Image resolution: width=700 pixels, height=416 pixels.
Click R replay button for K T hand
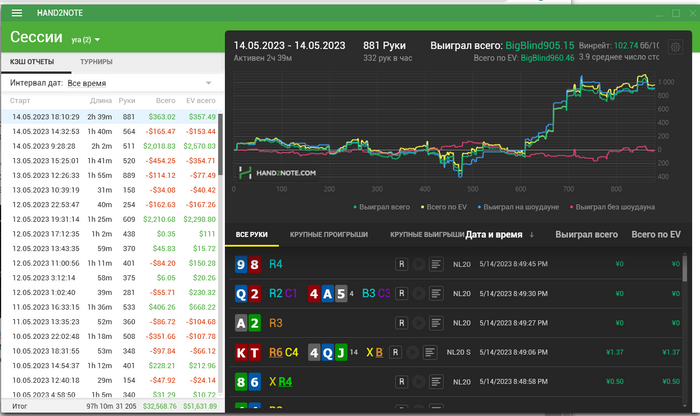click(x=395, y=353)
